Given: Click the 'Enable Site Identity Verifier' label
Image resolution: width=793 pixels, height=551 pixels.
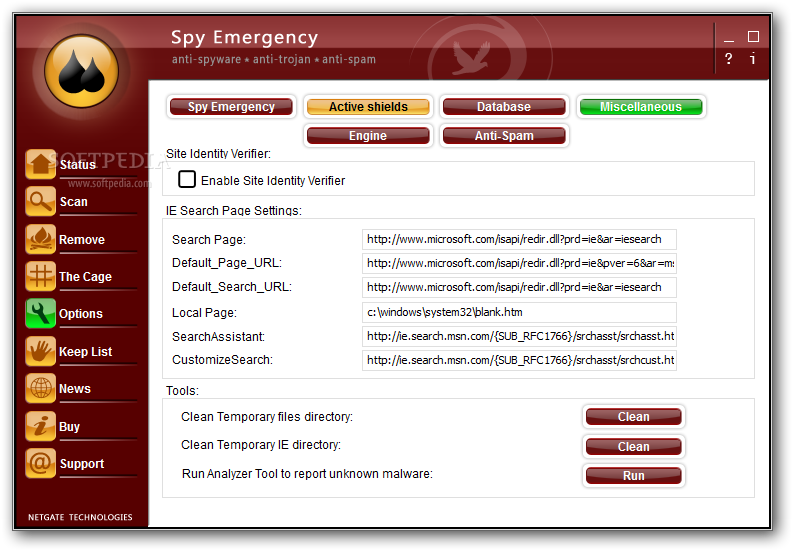Looking at the screenshot, I should coord(273,181).
